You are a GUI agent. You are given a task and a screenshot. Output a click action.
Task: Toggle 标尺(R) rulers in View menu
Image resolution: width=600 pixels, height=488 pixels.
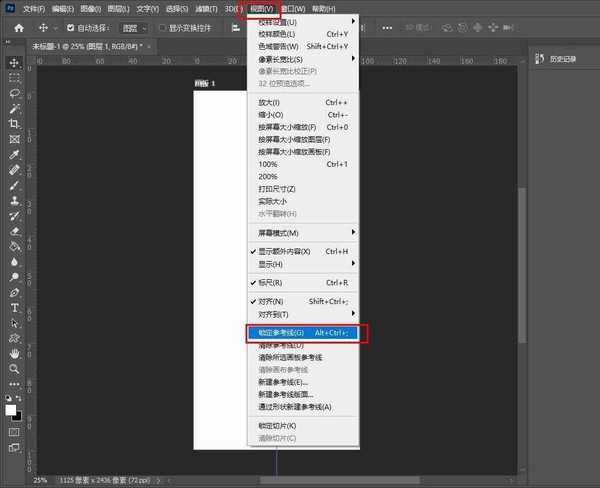(271, 282)
